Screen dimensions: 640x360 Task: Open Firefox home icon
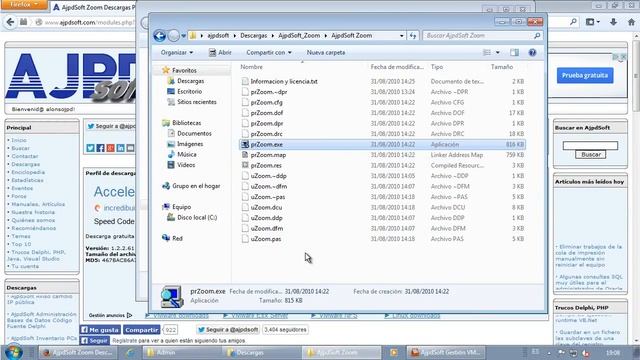click(631, 22)
